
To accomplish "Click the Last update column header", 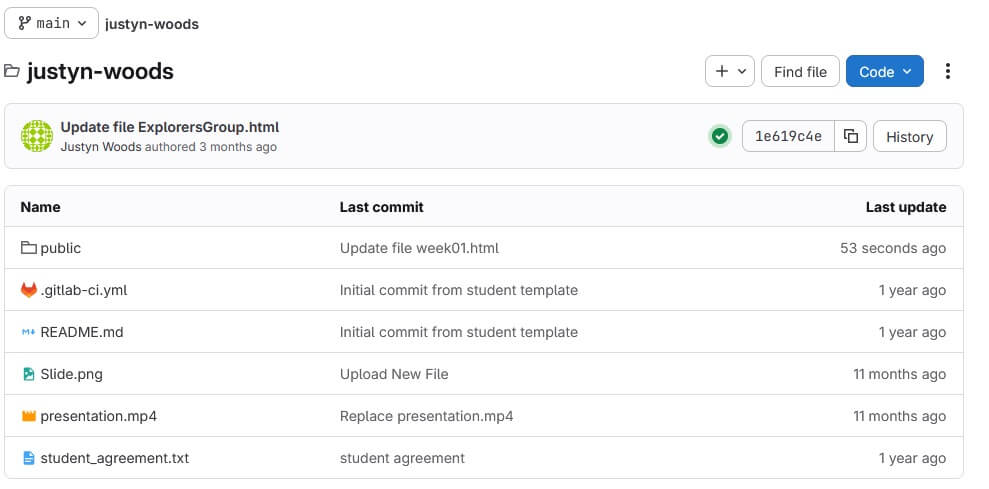I will [x=906, y=207].
